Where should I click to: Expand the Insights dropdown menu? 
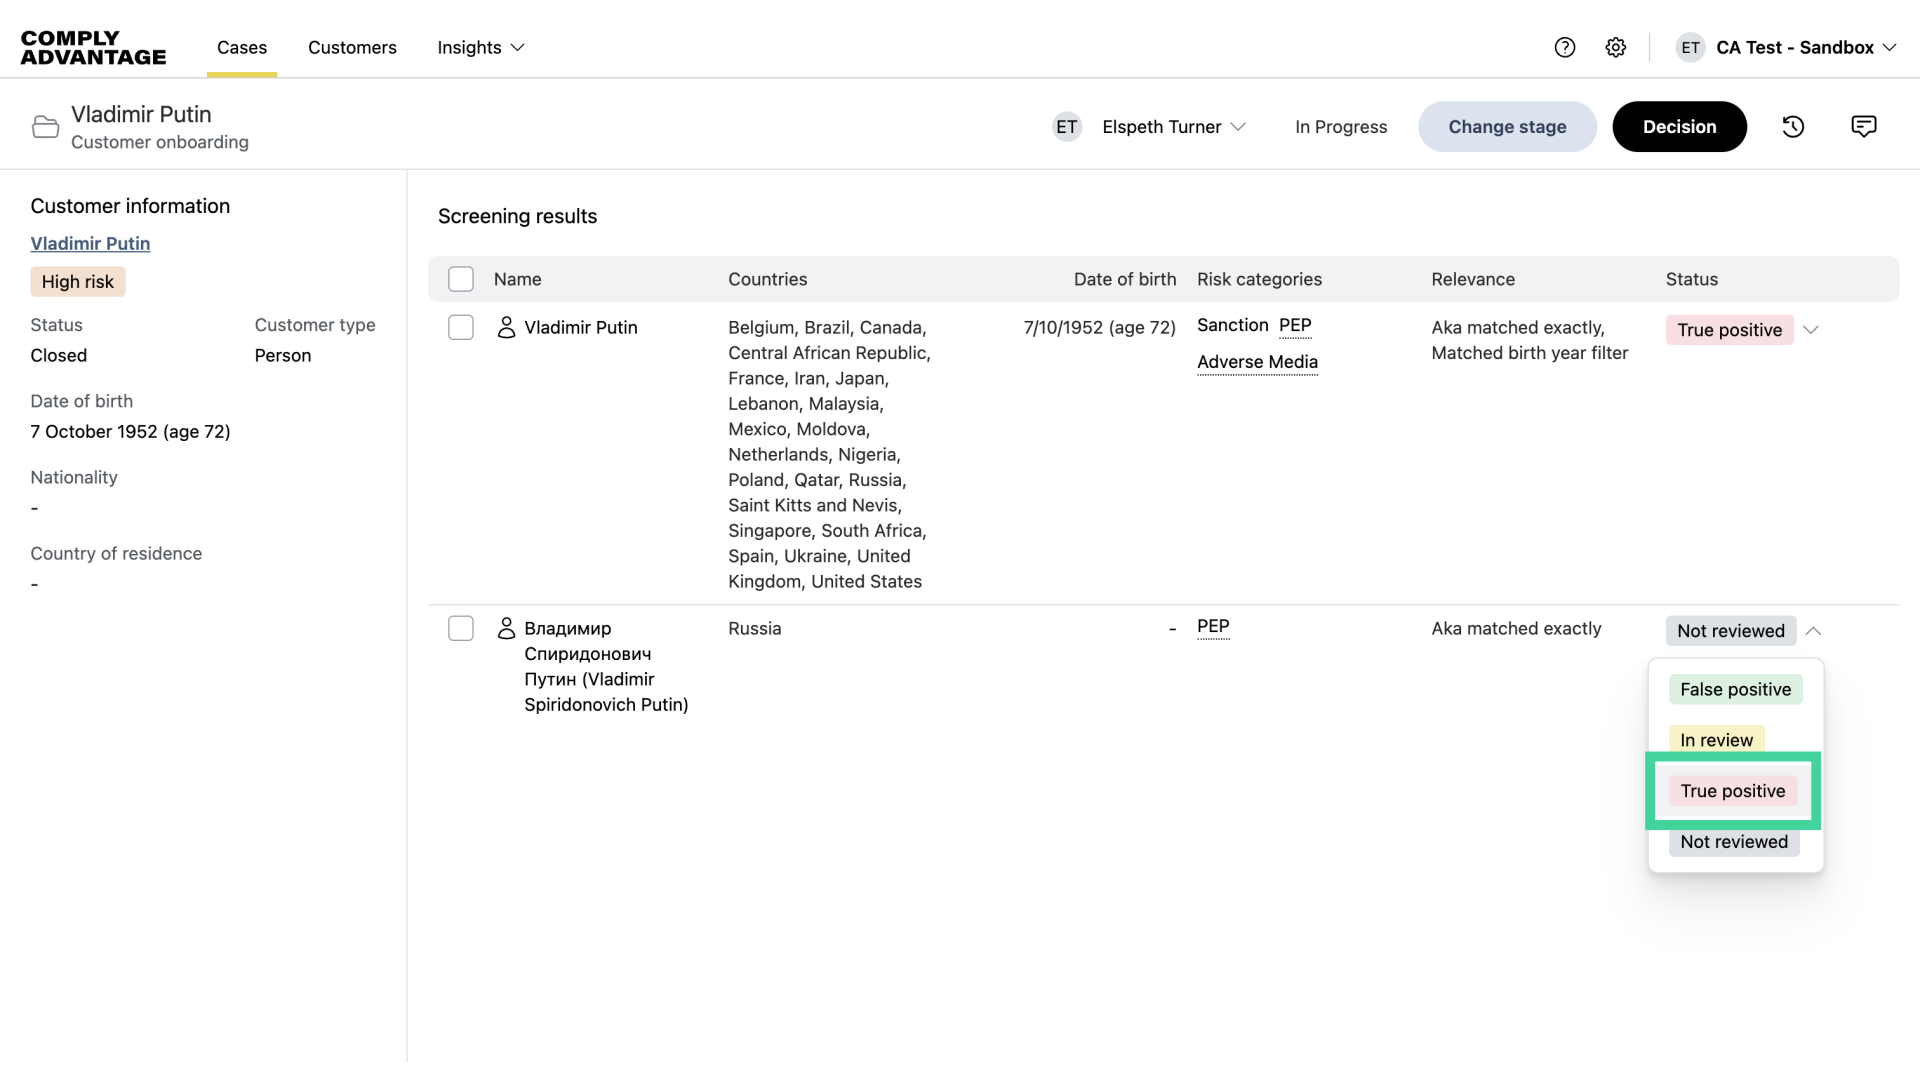click(481, 47)
